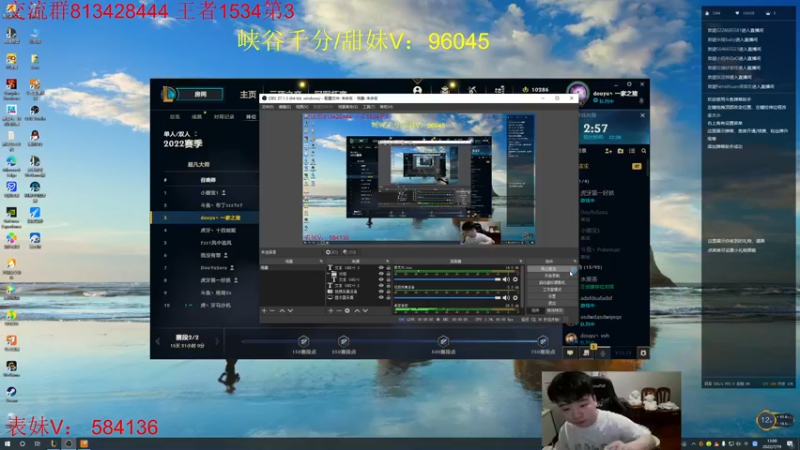Switch to League 排位 tab
The height and width of the screenshot is (450, 800).
[x=251, y=117]
